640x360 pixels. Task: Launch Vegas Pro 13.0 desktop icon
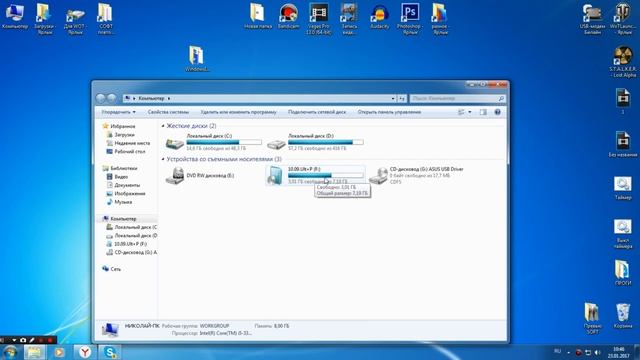point(319,18)
